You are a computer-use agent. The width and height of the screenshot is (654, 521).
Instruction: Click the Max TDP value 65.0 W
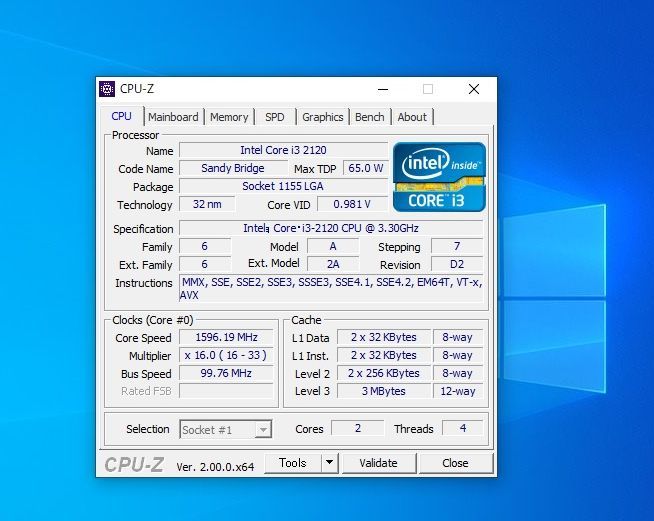click(x=365, y=168)
